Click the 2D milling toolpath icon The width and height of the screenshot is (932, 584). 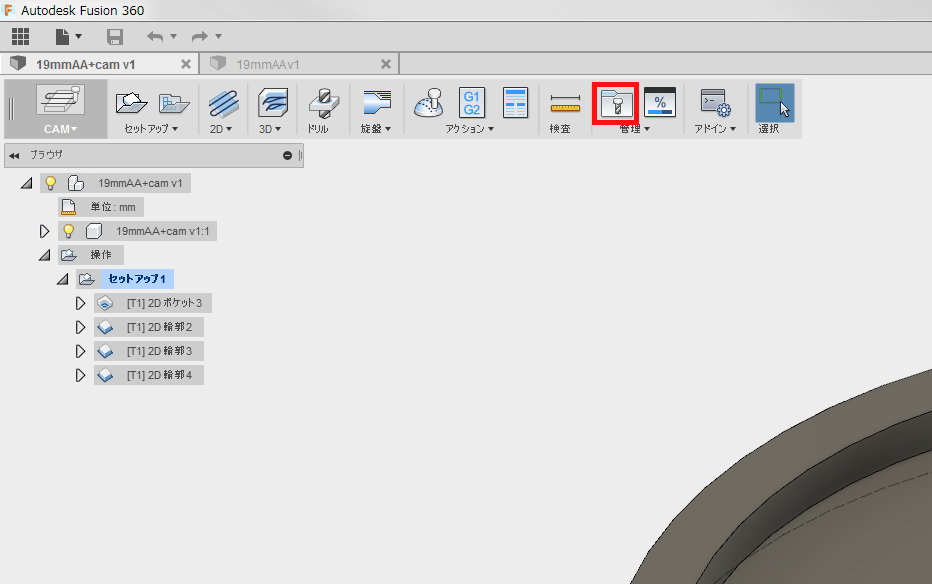pyautogui.click(x=223, y=103)
